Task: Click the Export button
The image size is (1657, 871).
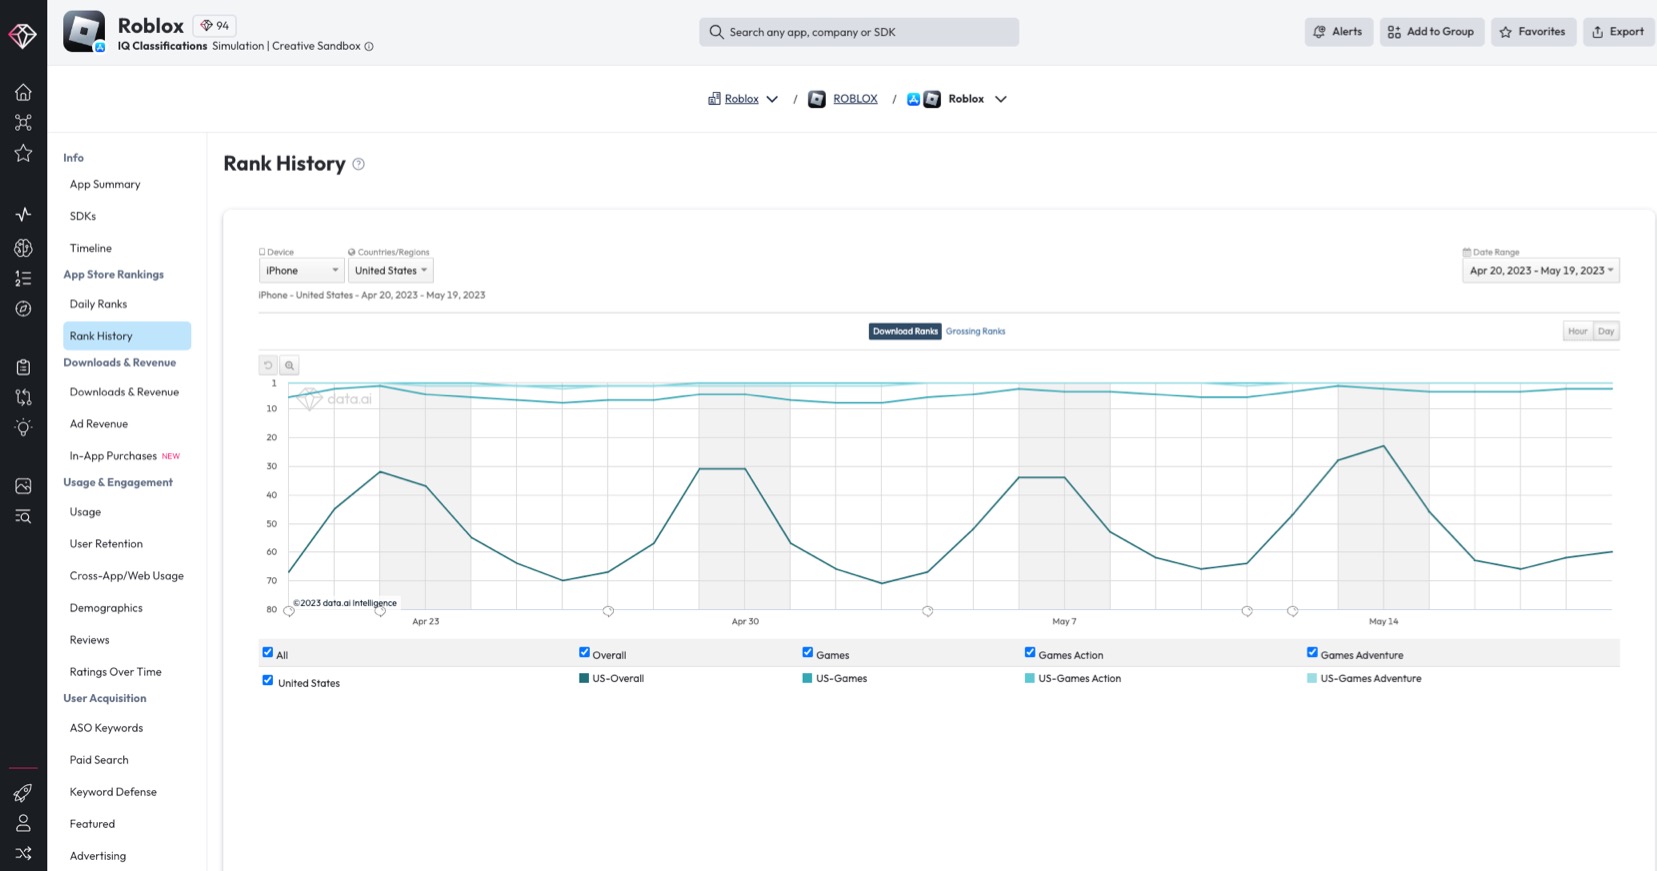Action: 1617,32
